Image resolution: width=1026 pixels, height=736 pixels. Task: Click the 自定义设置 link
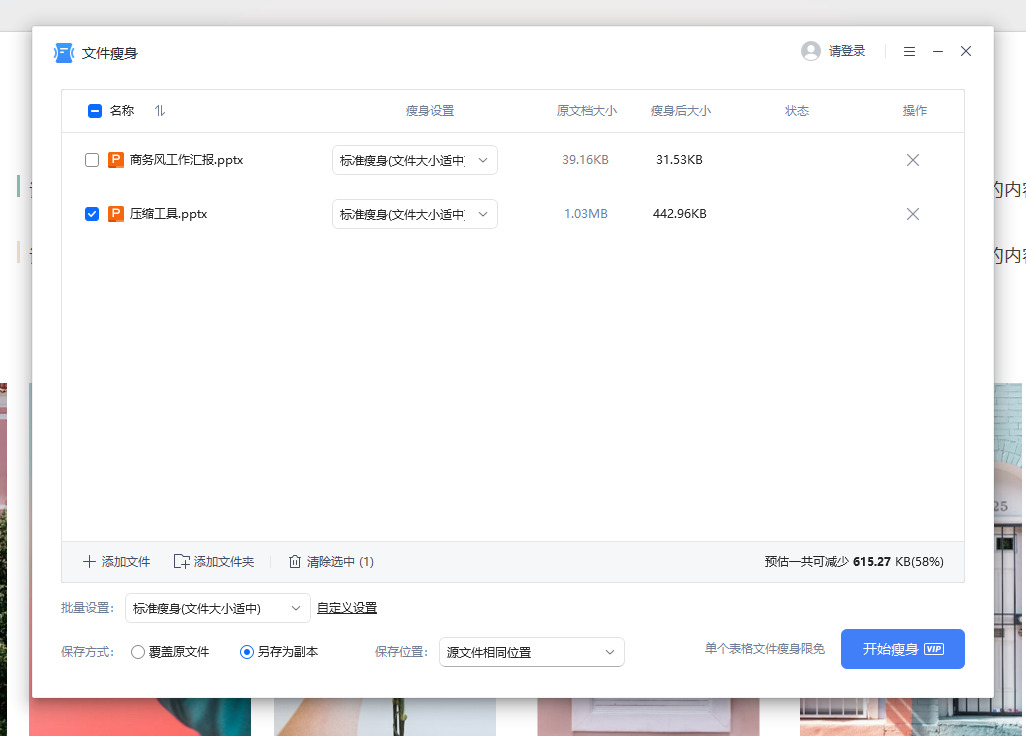(347, 608)
